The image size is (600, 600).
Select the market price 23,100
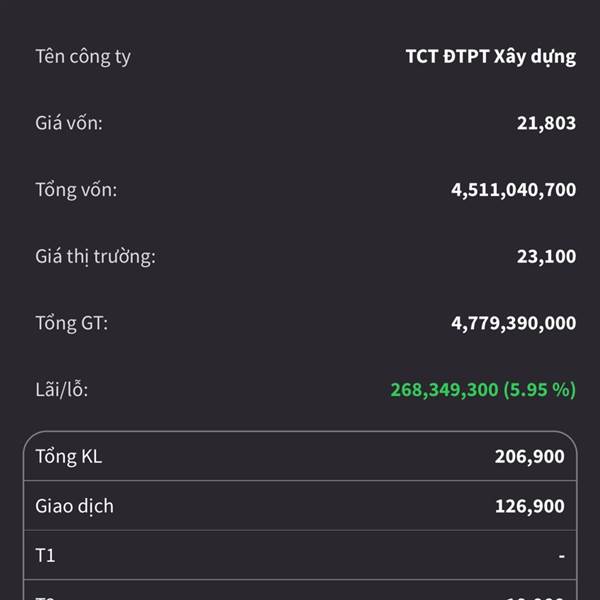pyautogui.click(x=546, y=256)
